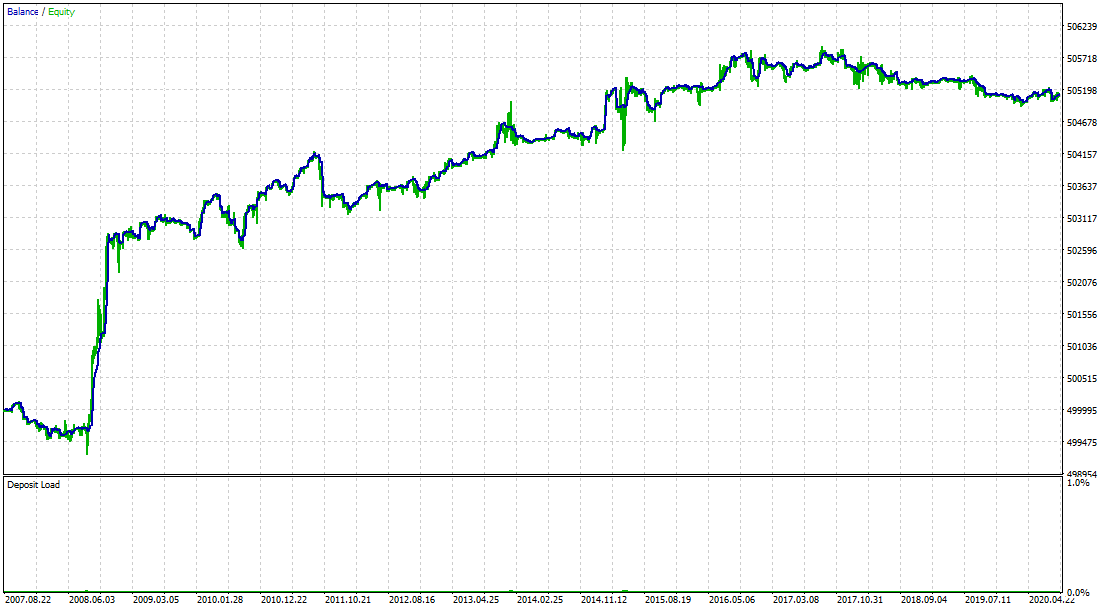The image size is (1098, 608).
Task: Click the 2018.09.04 date label
Action: [x=924, y=600]
